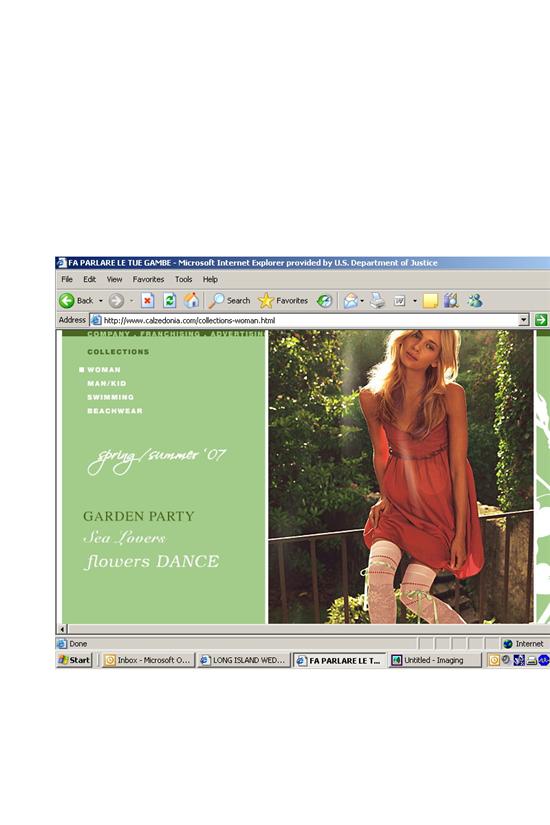Select the SWIMMING collection
This screenshot has height=825, width=550.
111,397
